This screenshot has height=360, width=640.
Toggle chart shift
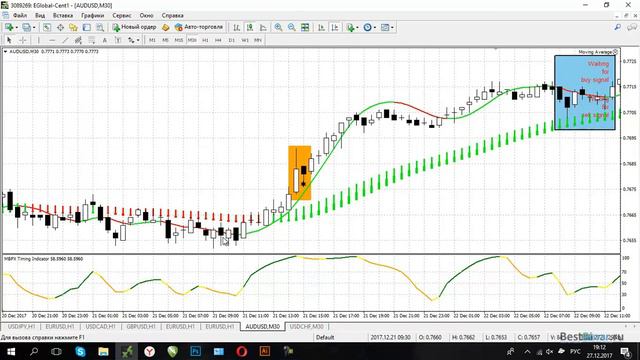(x=335, y=27)
